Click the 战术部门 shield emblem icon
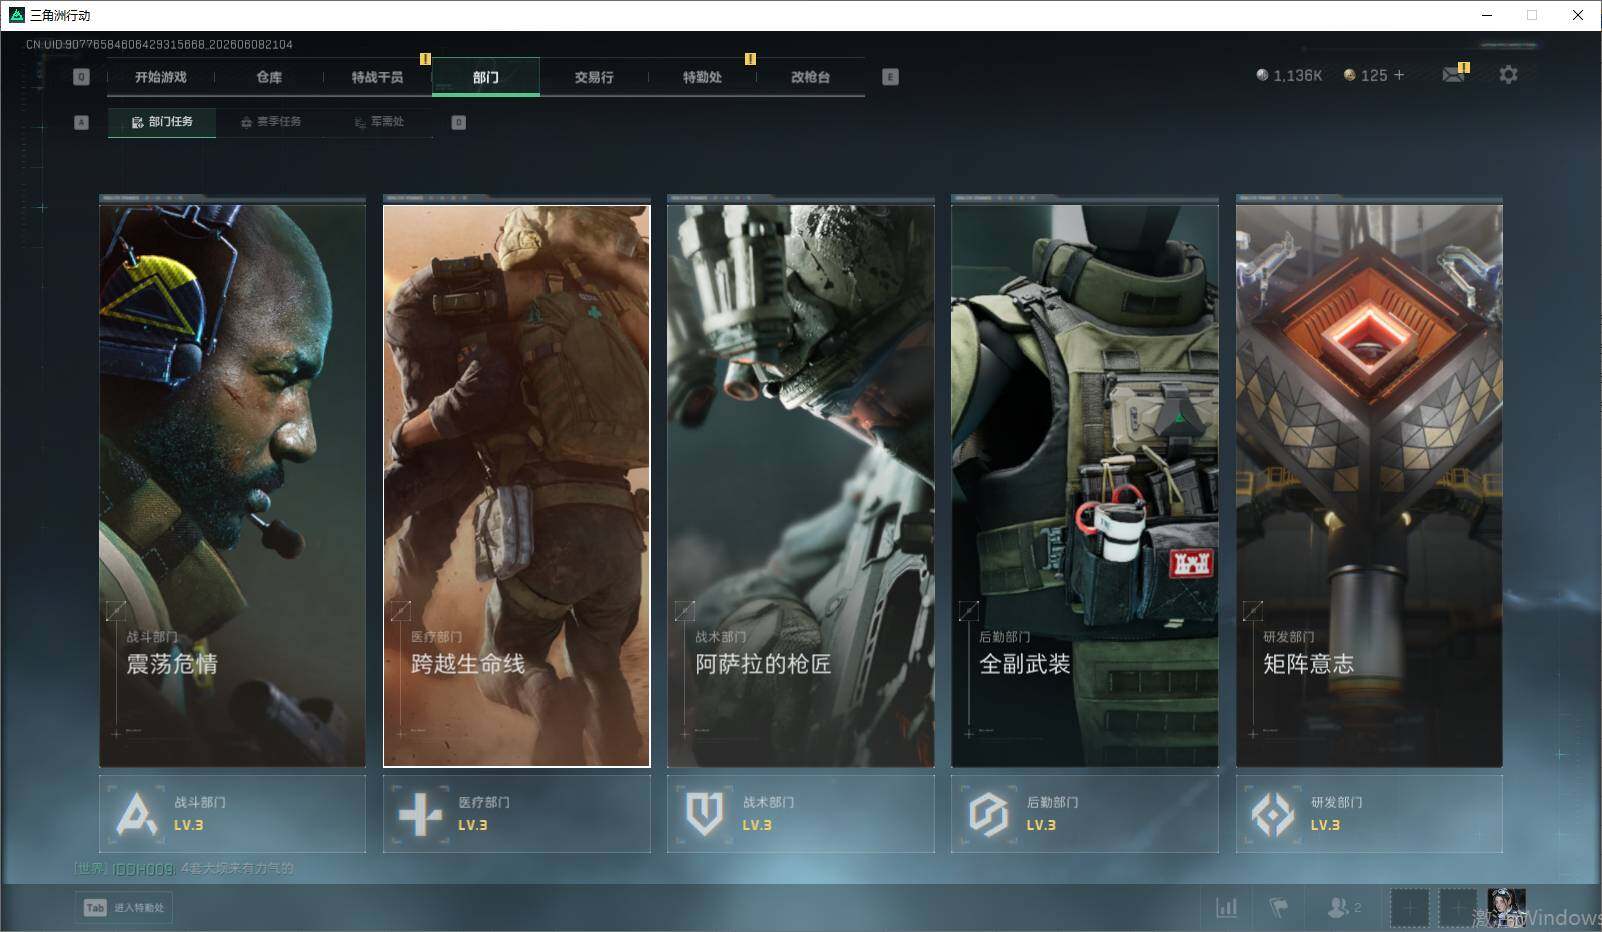 pyautogui.click(x=704, y=814)
